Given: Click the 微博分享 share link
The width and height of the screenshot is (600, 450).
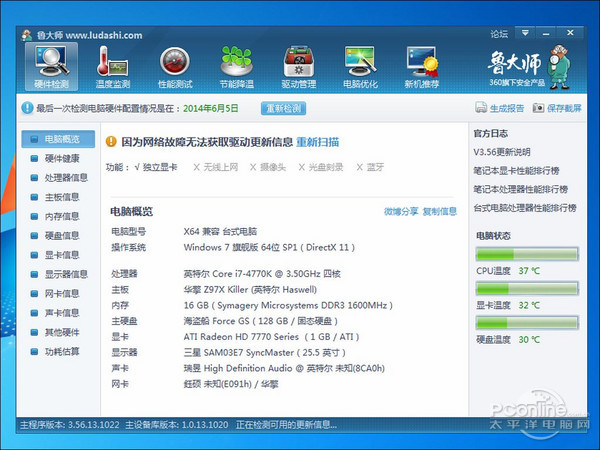Looking at the screenshot, I should click(x=401, y=212).
